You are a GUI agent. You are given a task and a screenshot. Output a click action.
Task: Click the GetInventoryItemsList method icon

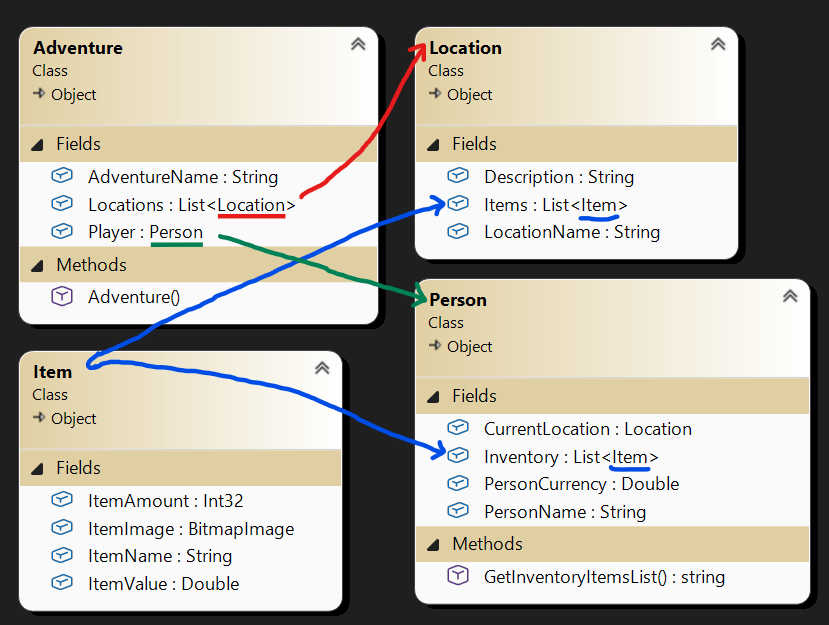tap(458, 575)
